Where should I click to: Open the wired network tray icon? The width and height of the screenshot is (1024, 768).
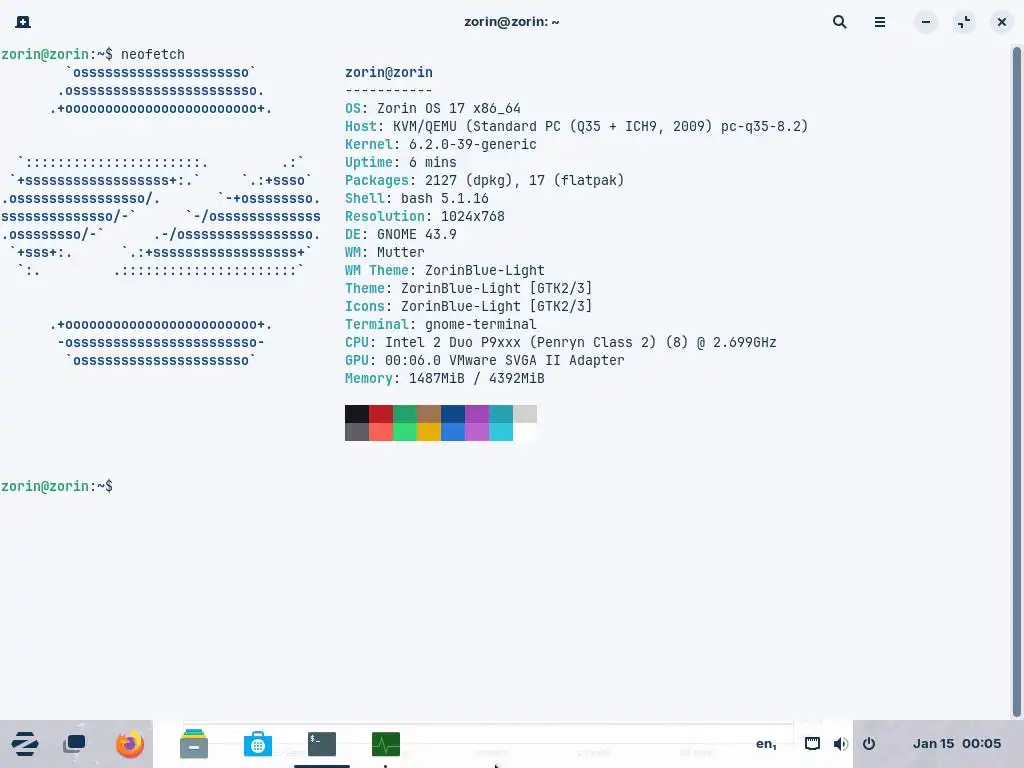tap(812, 744)
